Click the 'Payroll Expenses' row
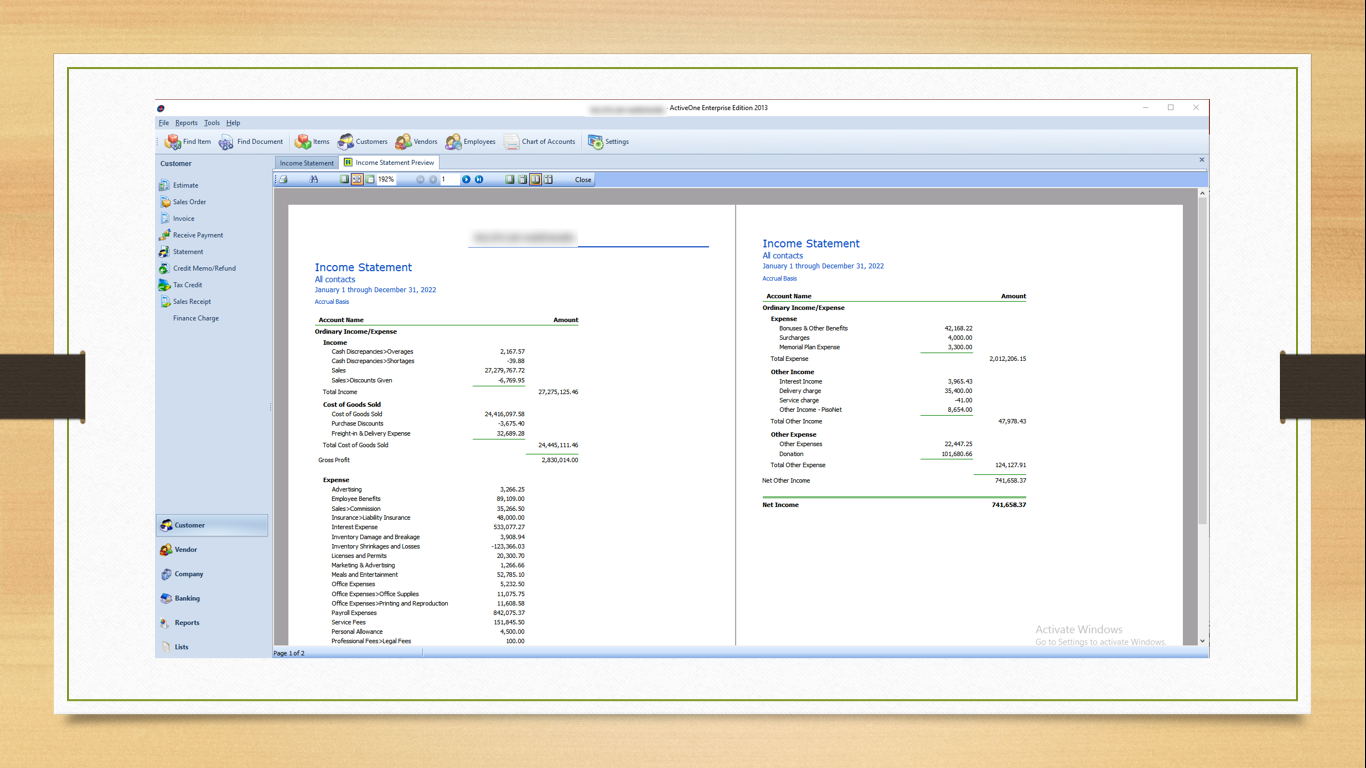 coord(428,613)
